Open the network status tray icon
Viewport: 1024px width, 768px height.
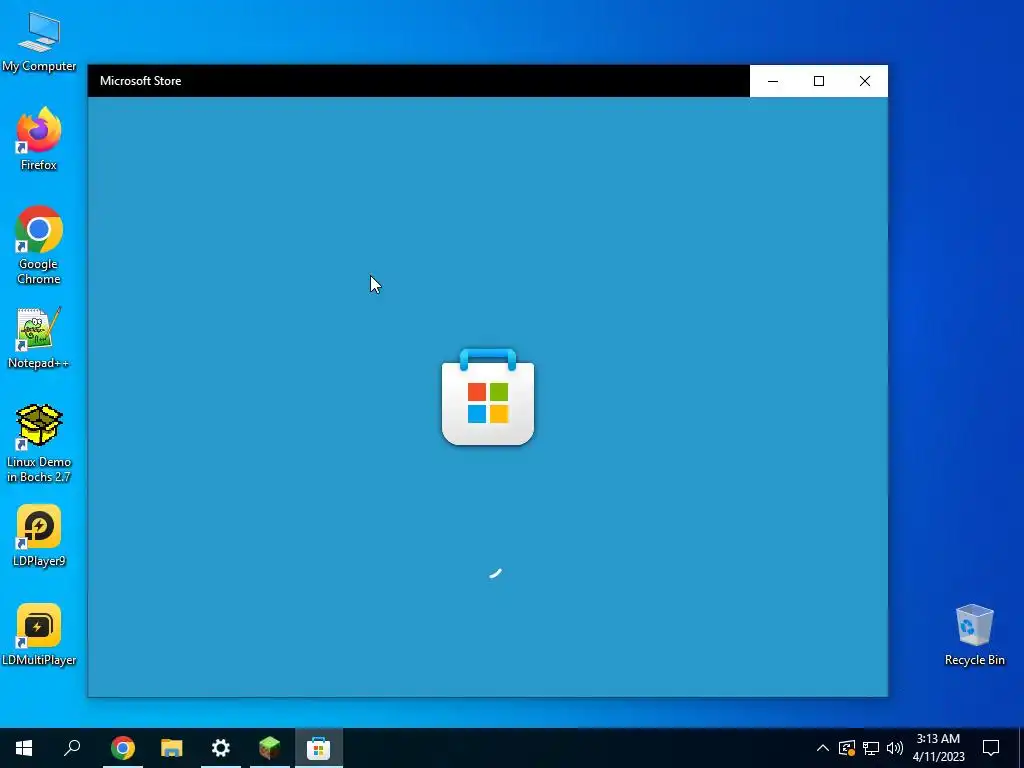click(x=871, y=748)
